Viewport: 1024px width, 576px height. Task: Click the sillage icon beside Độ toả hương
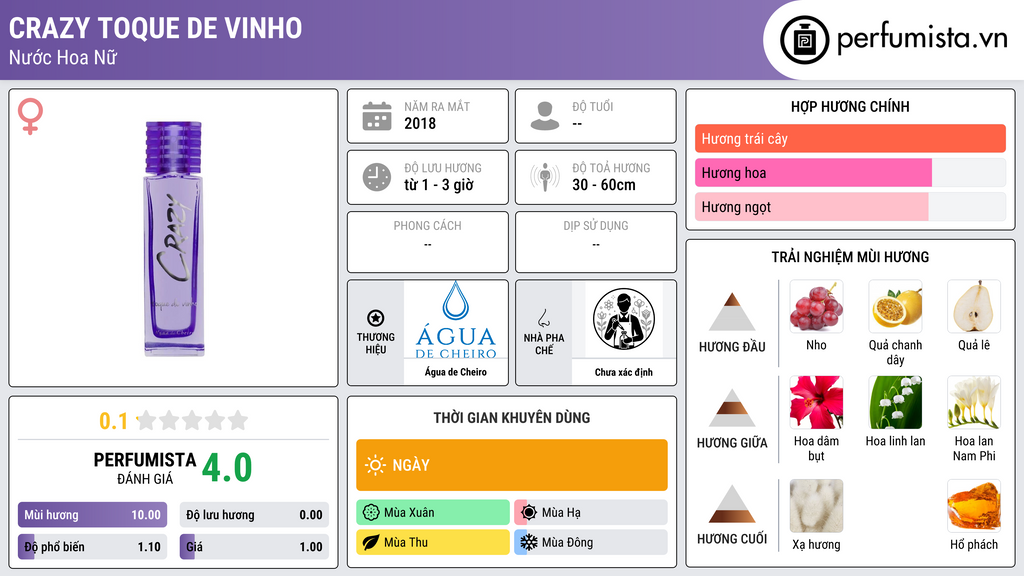(545, 177)
